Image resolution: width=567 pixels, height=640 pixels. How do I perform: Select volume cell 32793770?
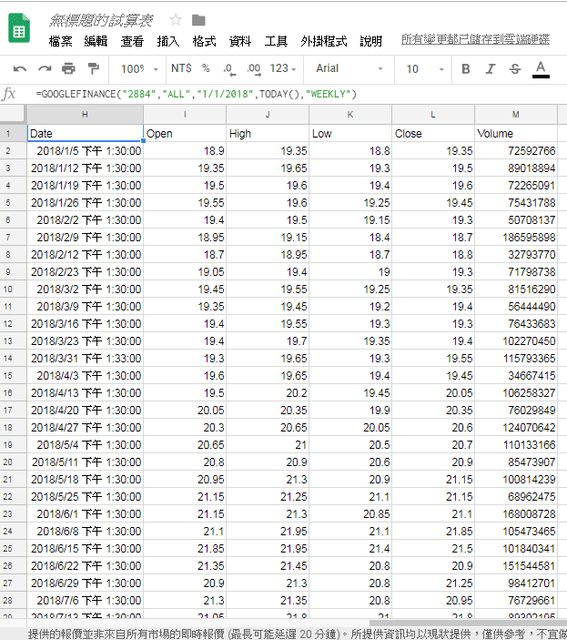tap(516, 255)
